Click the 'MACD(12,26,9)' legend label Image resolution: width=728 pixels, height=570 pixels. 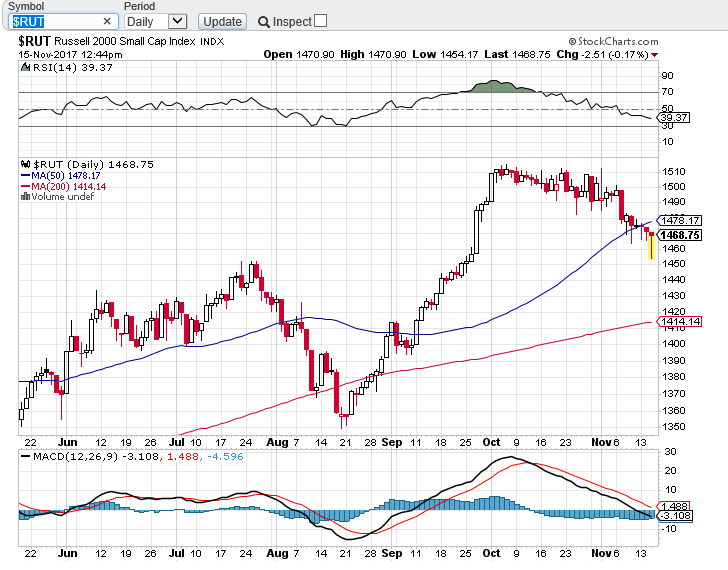point(76,457)
